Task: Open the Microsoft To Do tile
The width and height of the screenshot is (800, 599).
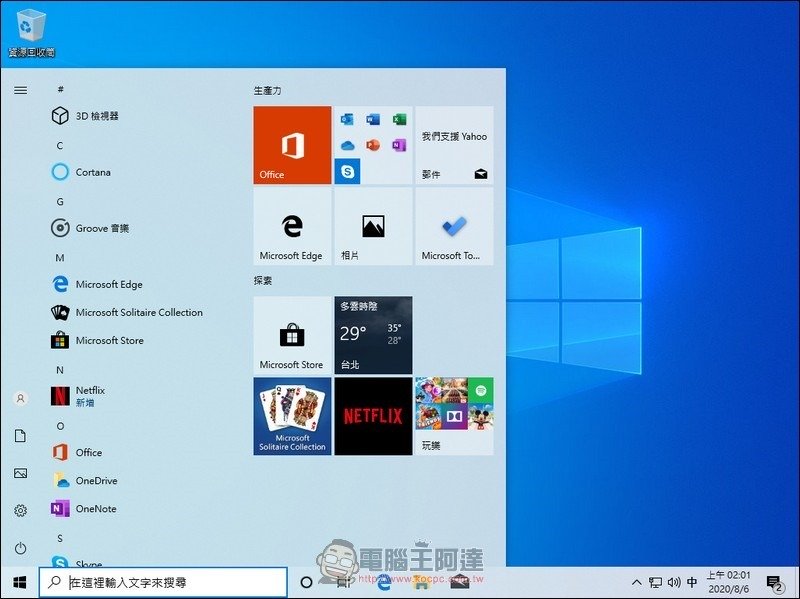Action: coord(454,226)
